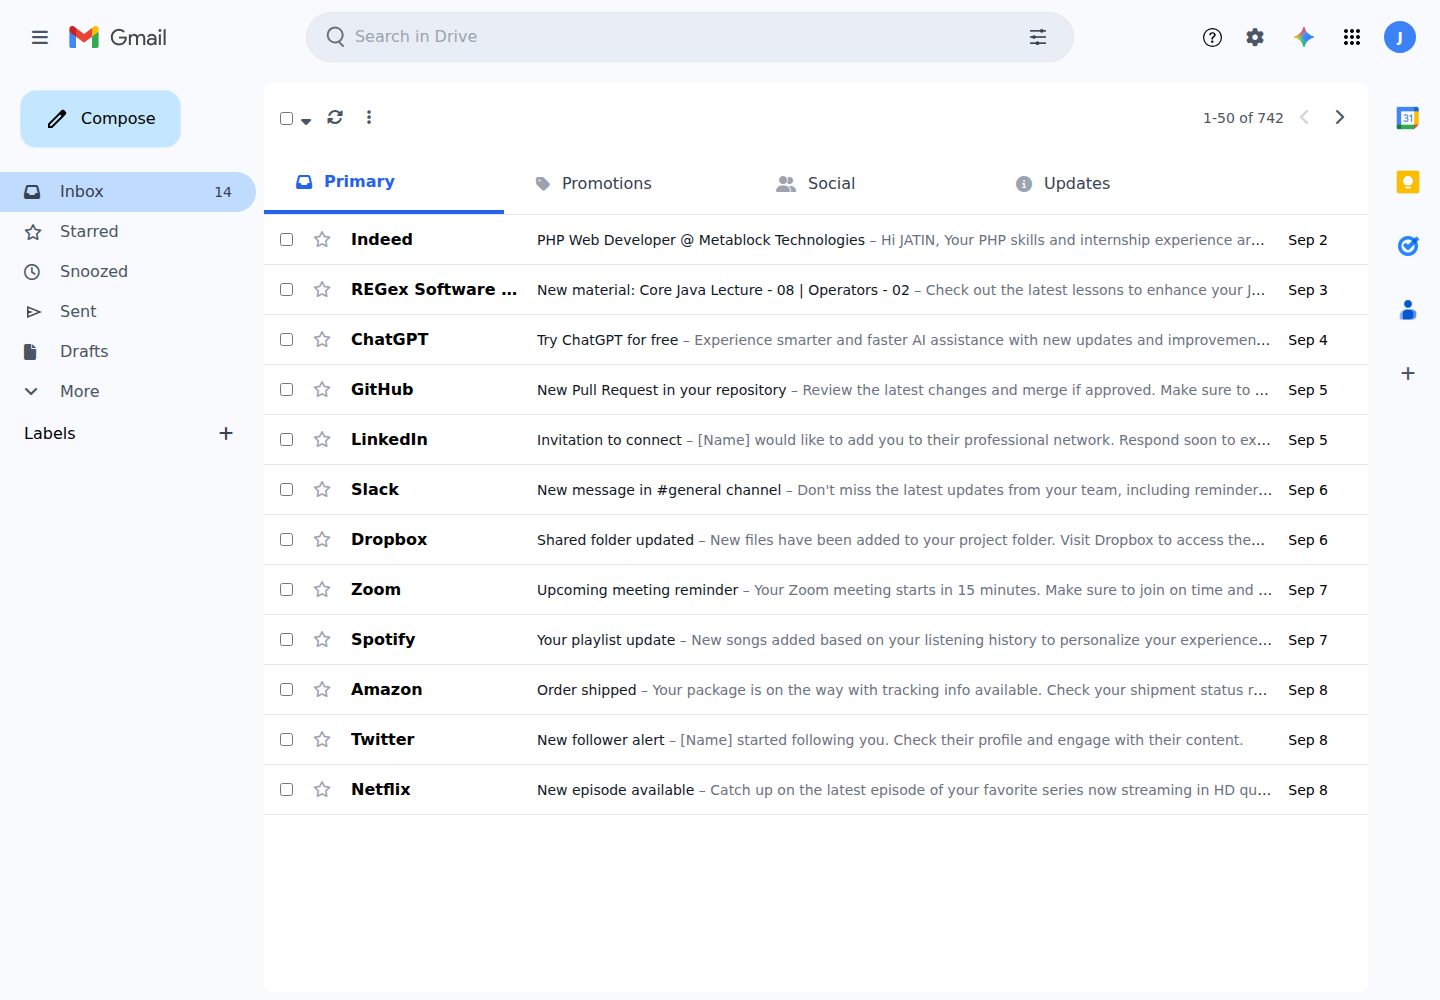
Task: Open Google Tasks side panel
Action: (1408, 246)
